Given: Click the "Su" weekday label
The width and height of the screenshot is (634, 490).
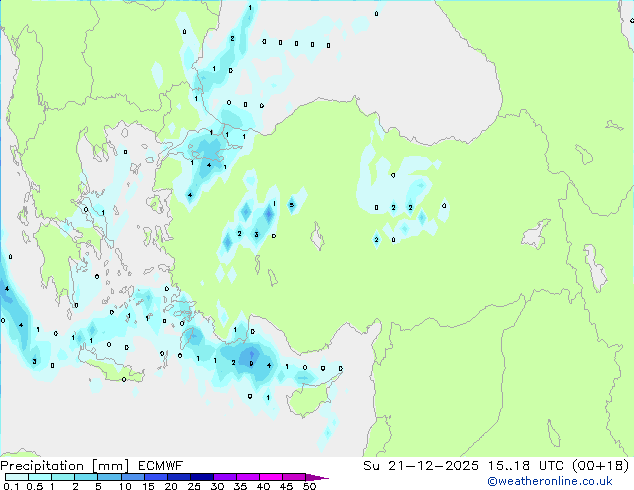Looking at the screenshot, I should [371, 466].
